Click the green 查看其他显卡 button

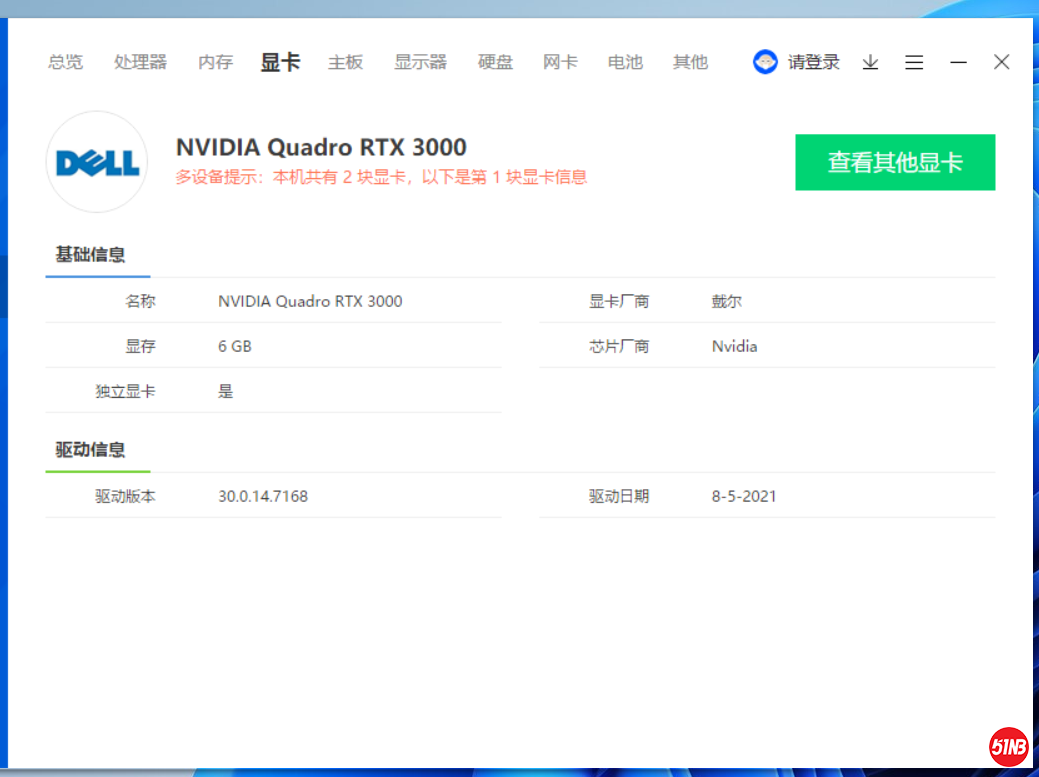[895, 162]
